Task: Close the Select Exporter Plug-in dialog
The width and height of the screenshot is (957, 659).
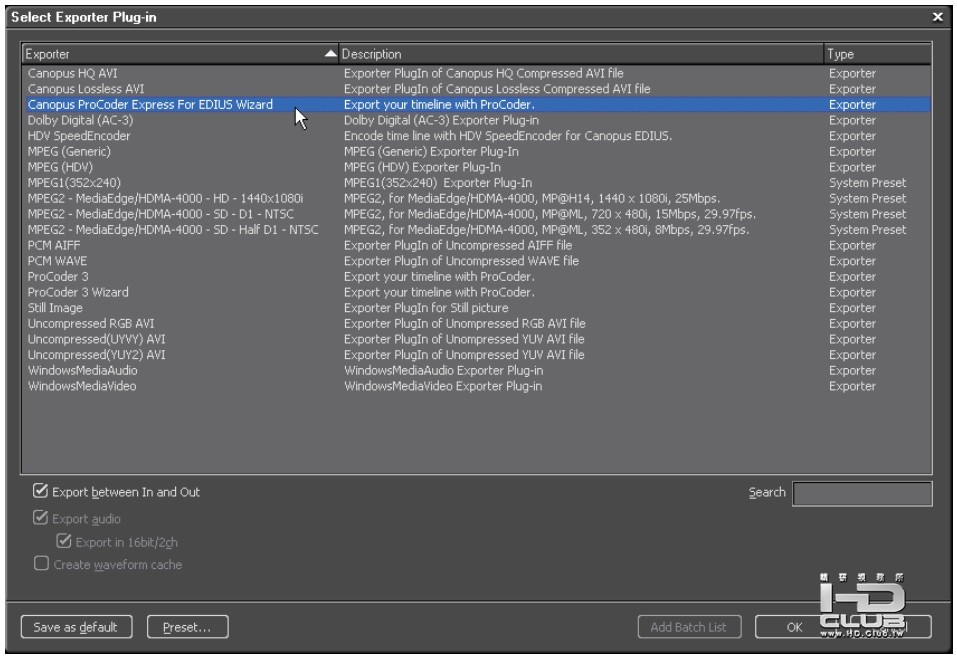Action: tap(937, 17)
